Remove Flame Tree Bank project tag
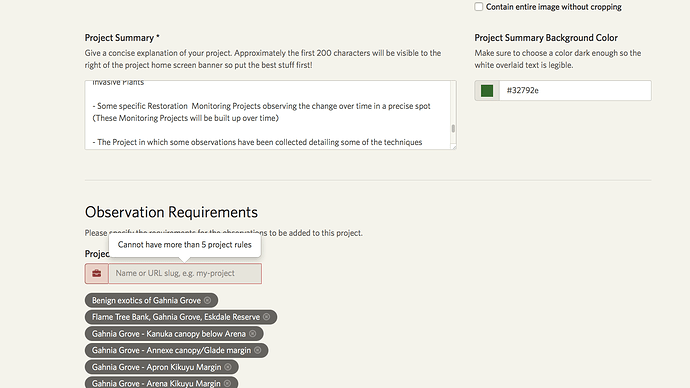This screenshot has height=388, width=690. coord(266,317)
